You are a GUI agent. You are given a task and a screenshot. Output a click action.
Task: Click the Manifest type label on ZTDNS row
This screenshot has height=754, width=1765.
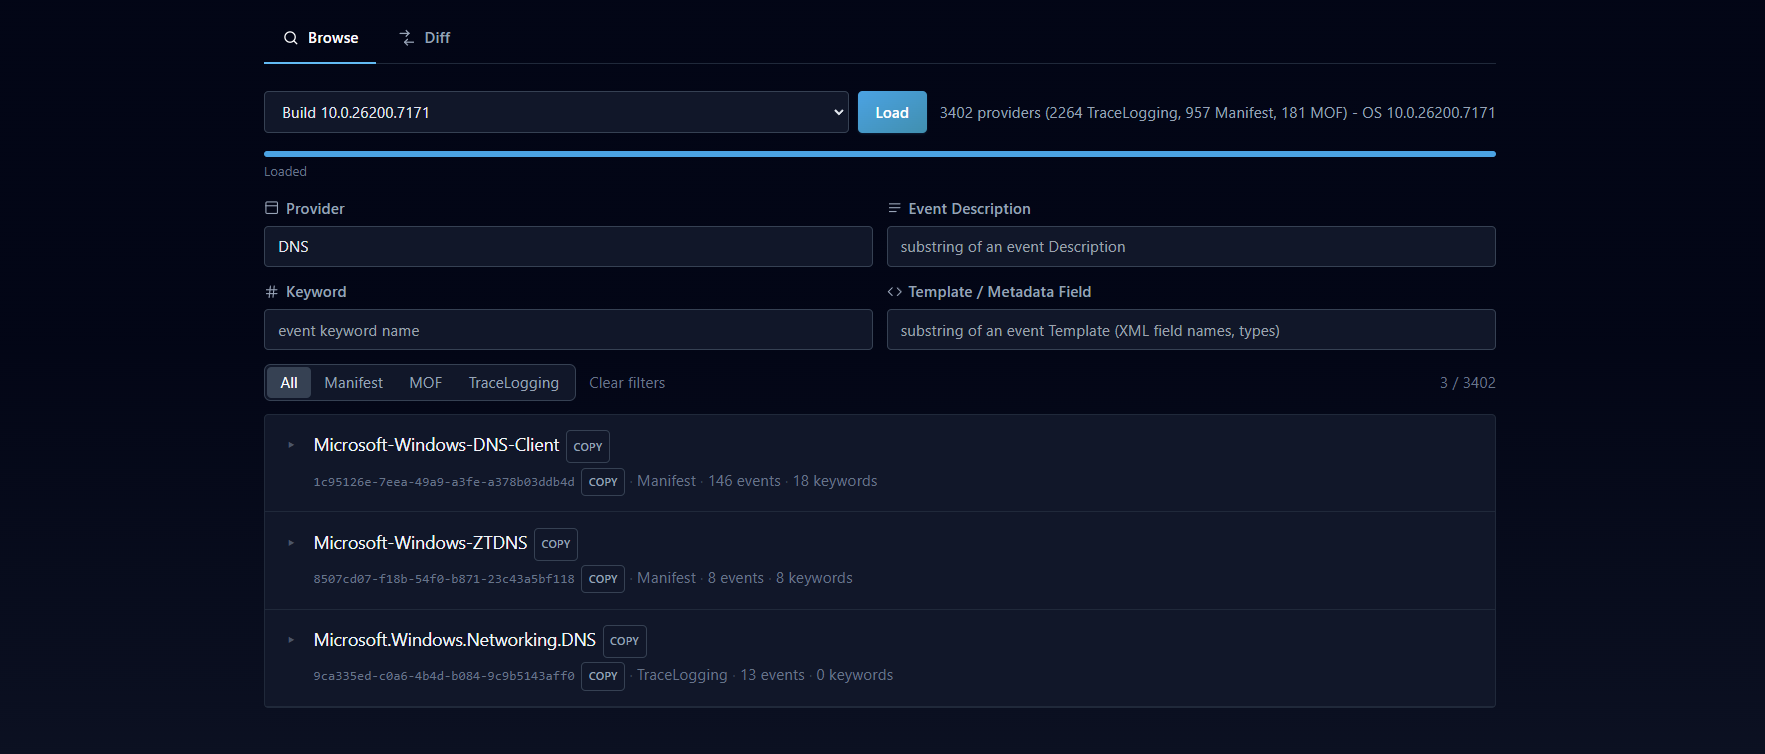666,578
